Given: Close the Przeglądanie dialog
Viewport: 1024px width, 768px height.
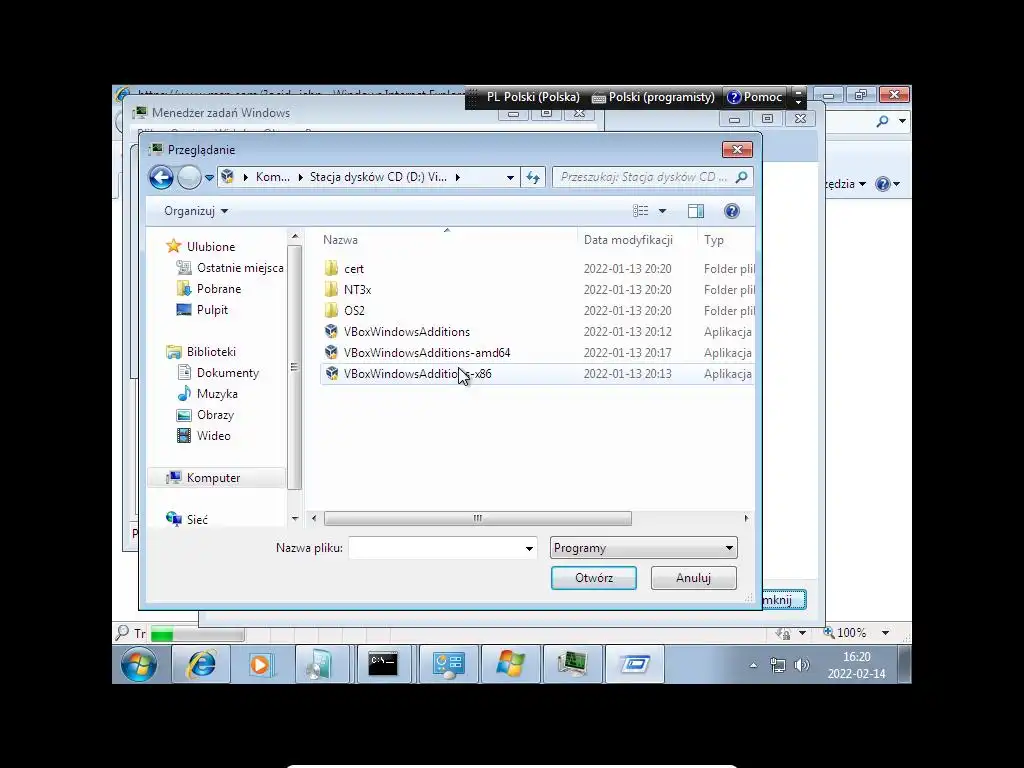Looking at the screenshot, I should (737, 150).
